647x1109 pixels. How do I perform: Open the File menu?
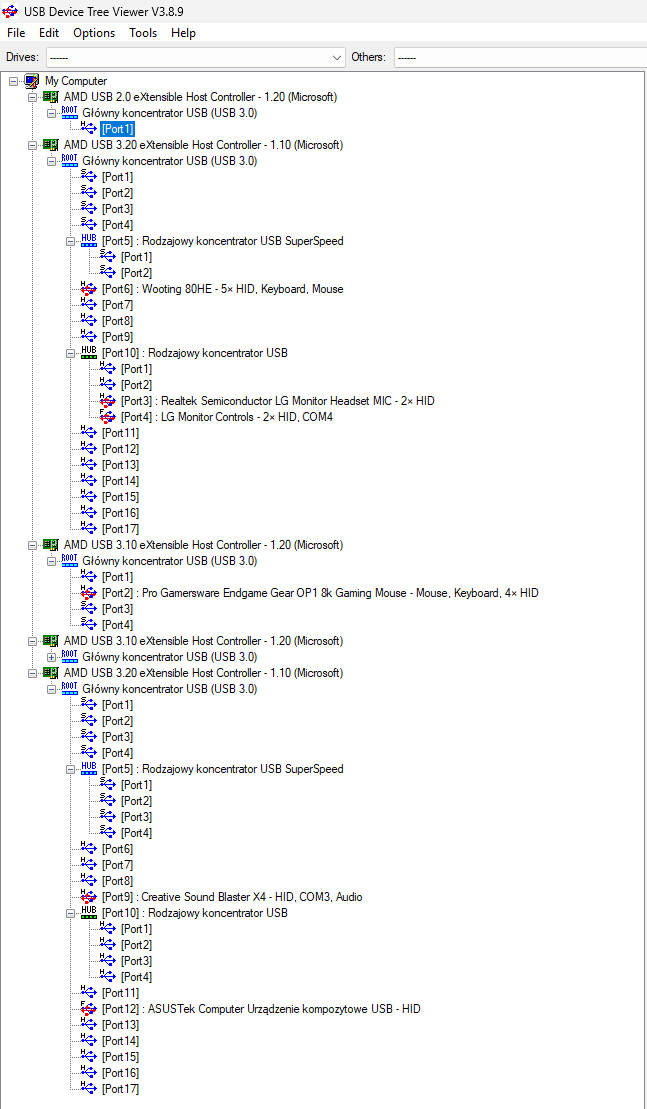click(x=16, y=33)
